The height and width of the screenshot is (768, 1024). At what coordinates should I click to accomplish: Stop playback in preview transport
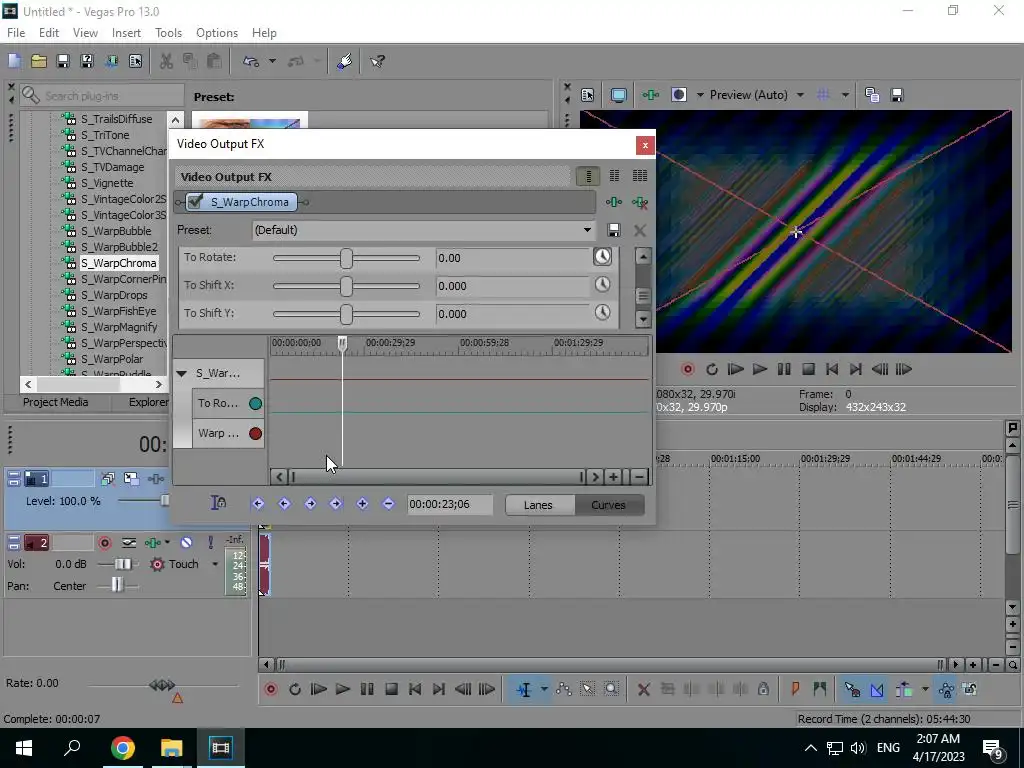click(x=808, y=369)
